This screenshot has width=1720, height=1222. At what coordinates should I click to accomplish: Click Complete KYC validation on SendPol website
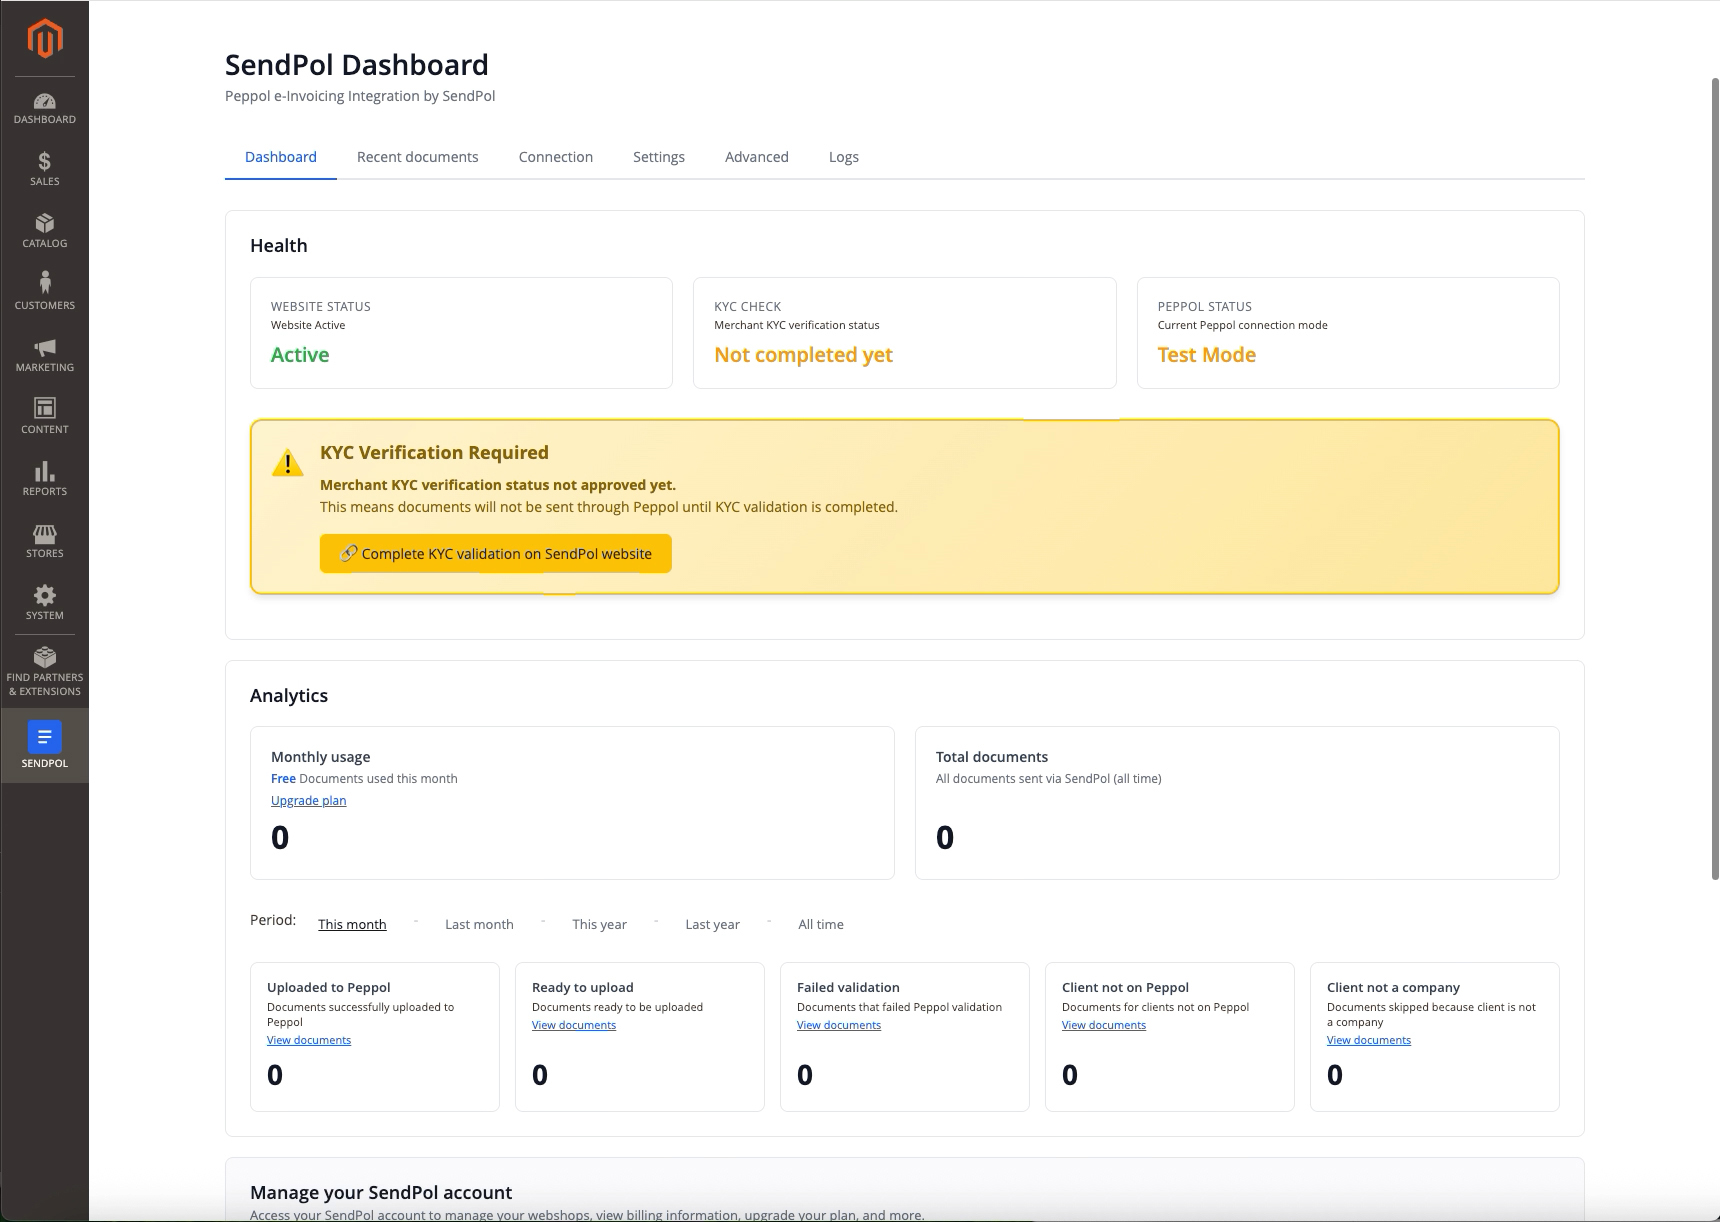coord(496,554)
